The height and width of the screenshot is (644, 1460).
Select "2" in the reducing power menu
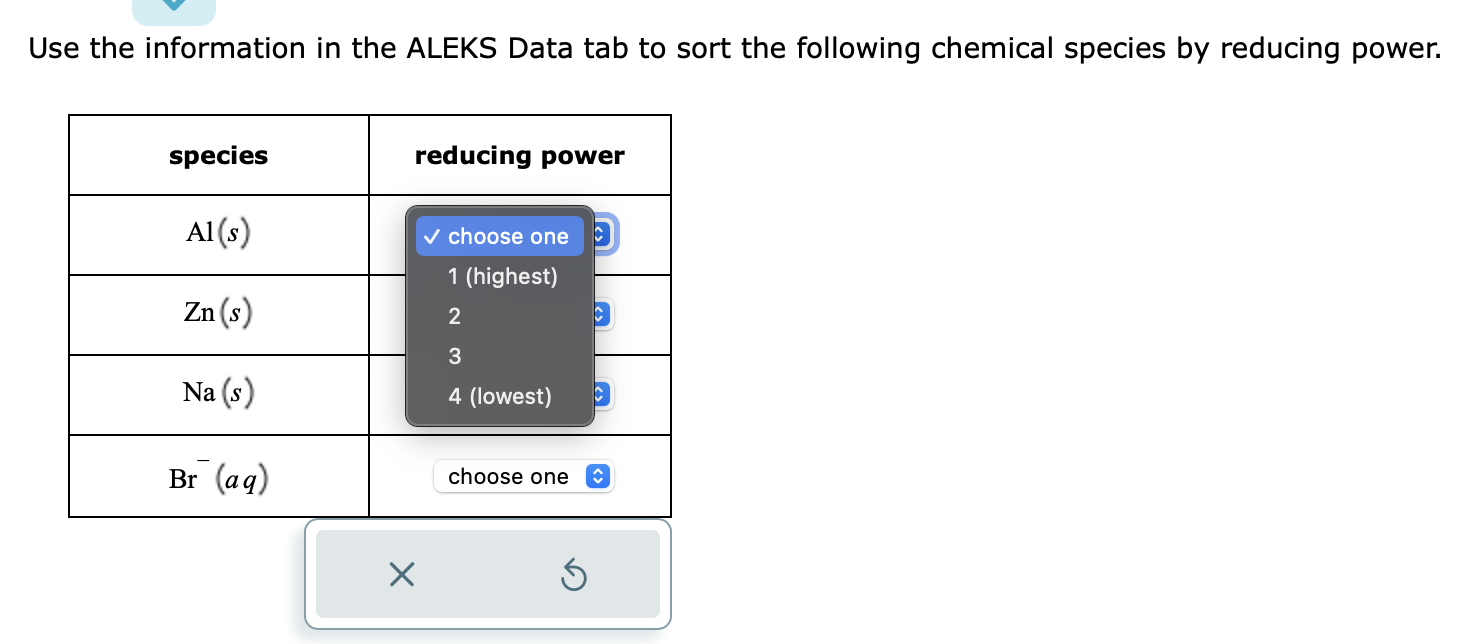point(455,317)
